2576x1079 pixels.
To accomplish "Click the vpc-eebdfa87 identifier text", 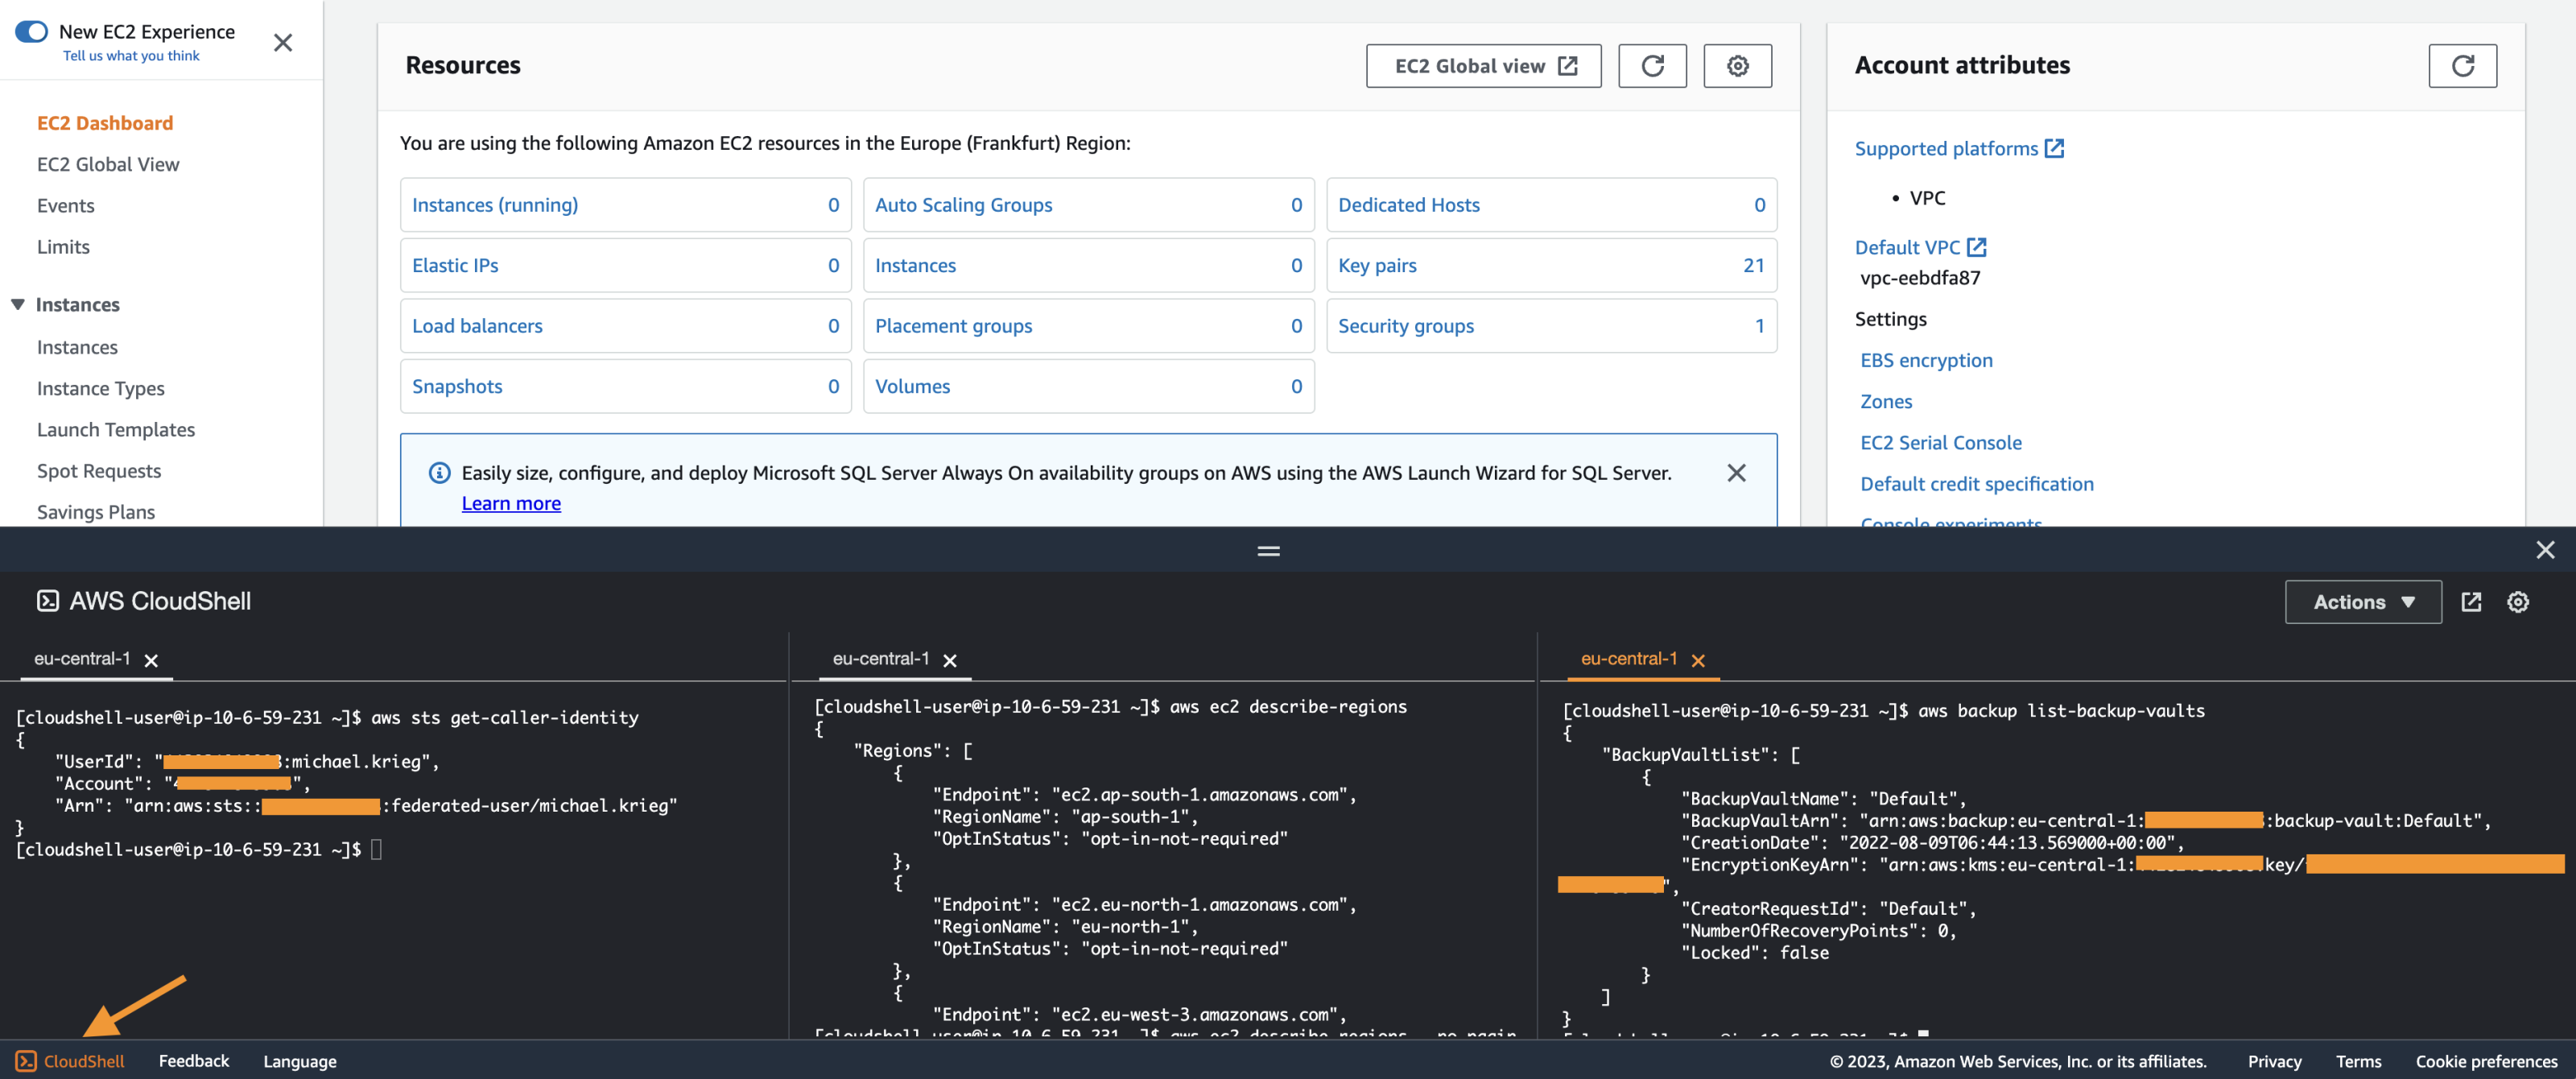I will tap(1920, 278).
